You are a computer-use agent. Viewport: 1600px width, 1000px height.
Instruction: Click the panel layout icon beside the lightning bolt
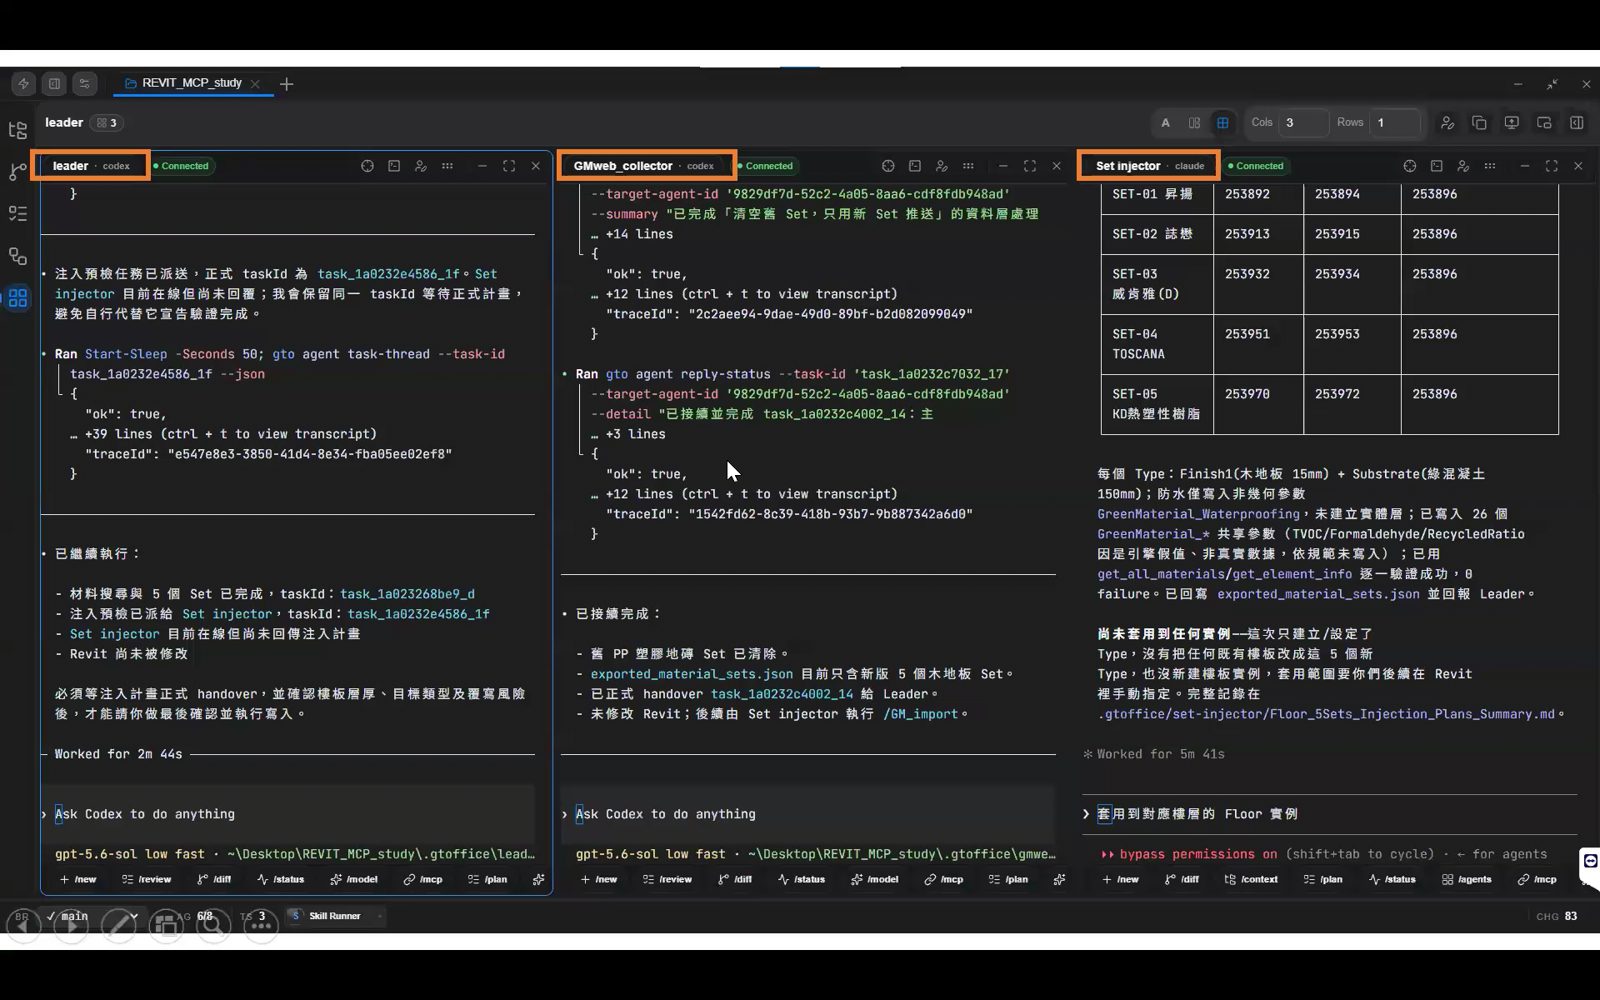(54, 84)
